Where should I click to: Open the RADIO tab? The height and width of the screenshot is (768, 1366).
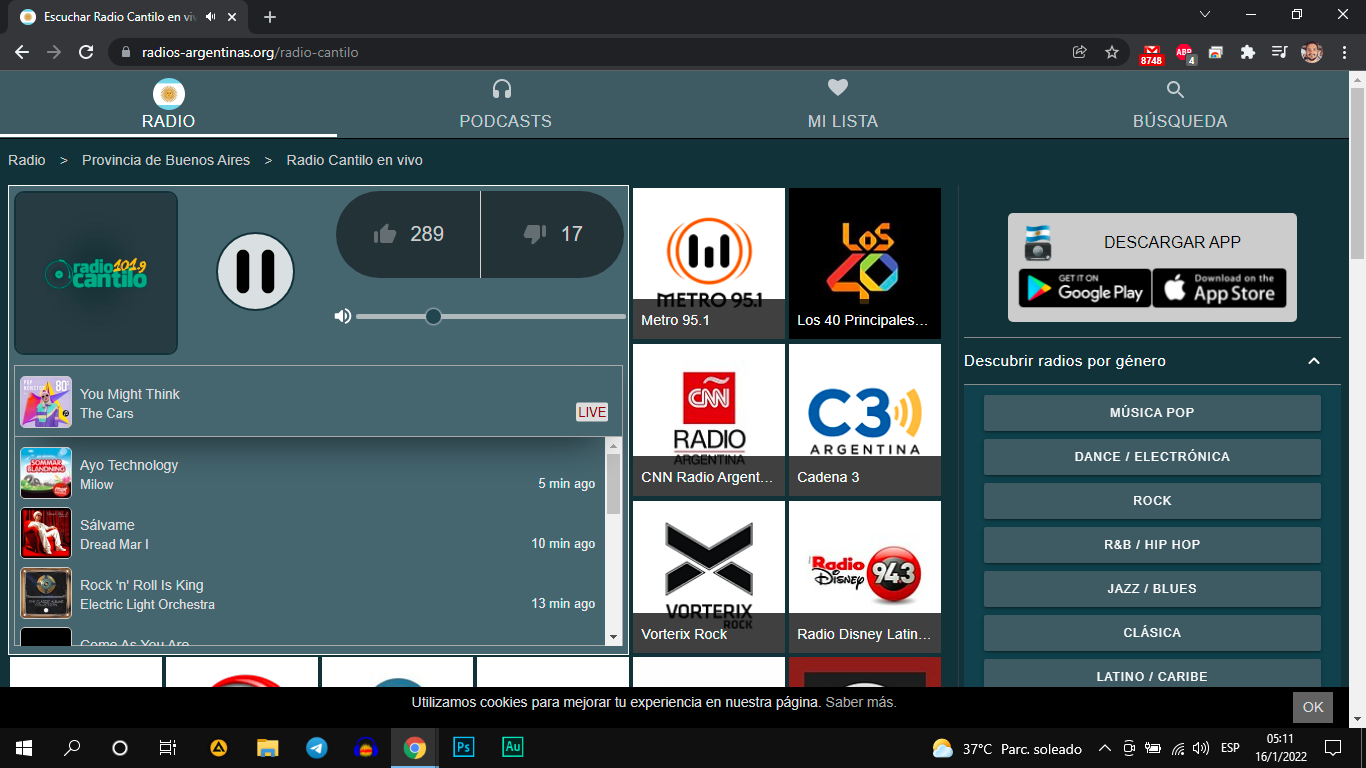tap(168, 106)
